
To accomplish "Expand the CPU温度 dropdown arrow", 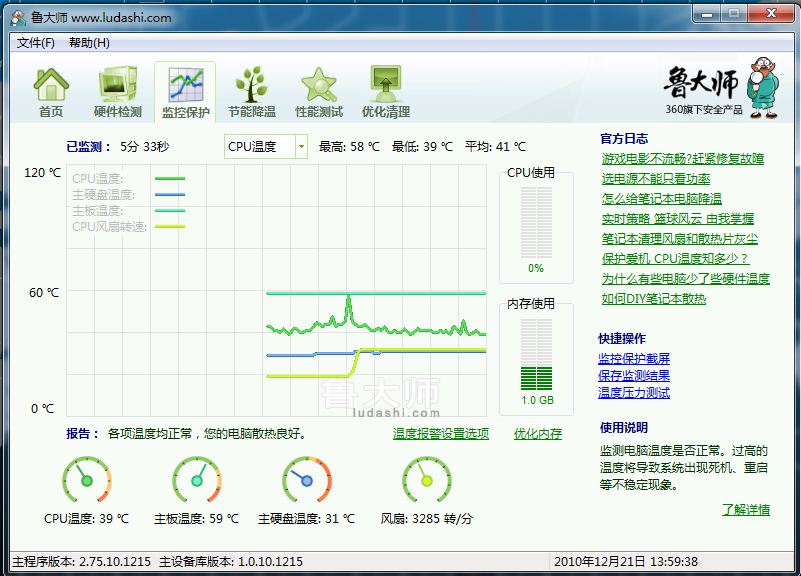I will [301, 147].
